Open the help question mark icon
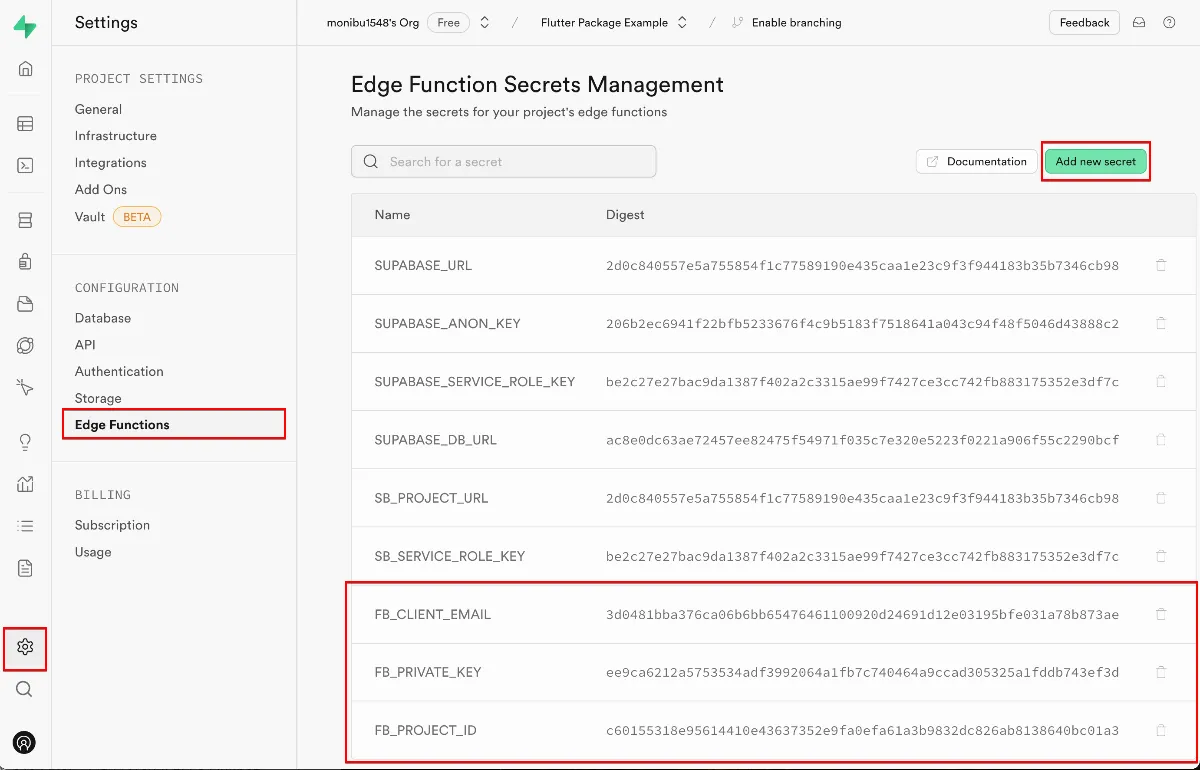The width and height of the screenshot is (1200, 770). [1169, 23]
